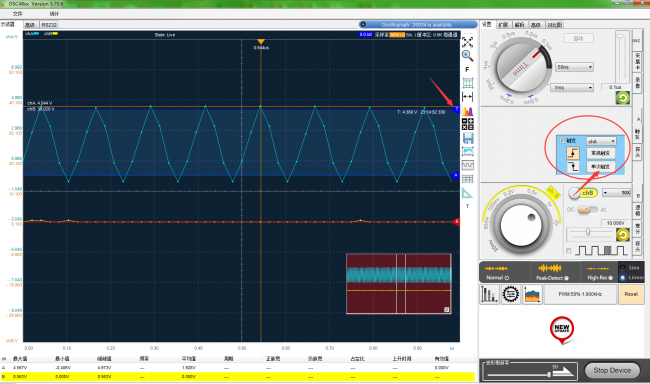Viewport: 650px width, 384px height.
Task: Click the F function icon in toolbar
Action: [x=467, y=70]
